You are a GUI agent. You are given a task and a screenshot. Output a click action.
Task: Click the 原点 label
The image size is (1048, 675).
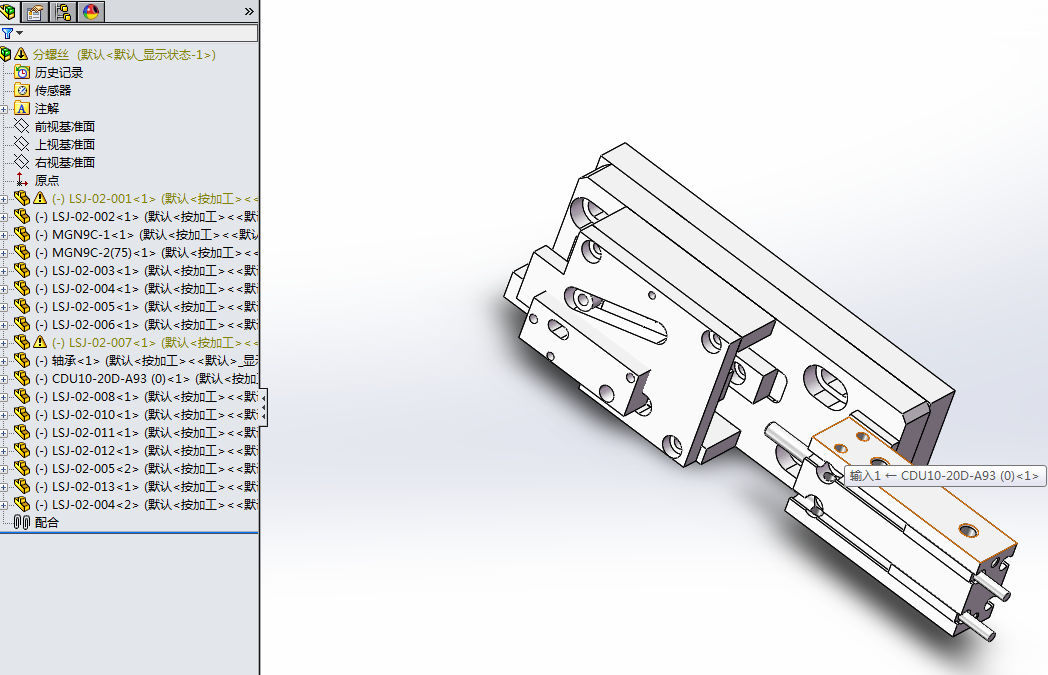47,180
